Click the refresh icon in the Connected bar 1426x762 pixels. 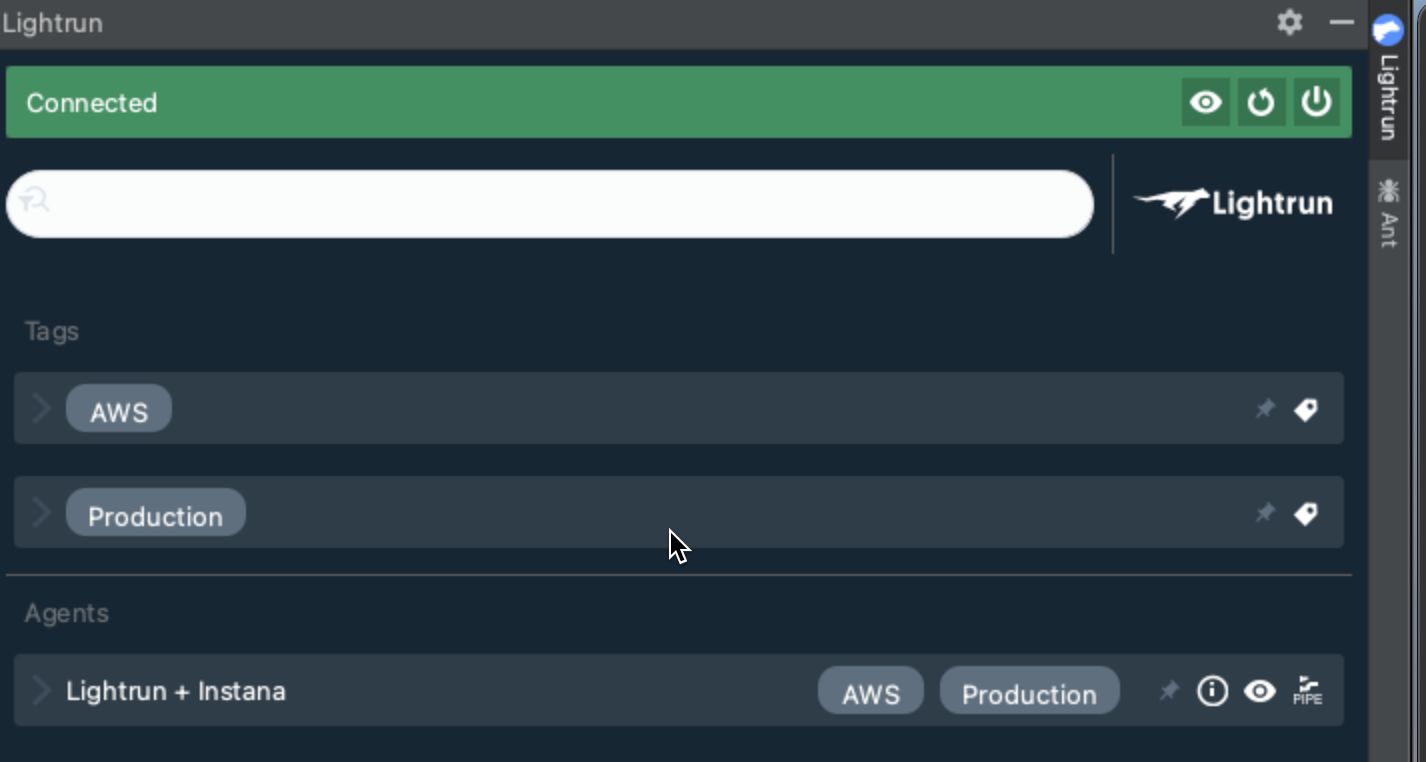(1261, 102)
